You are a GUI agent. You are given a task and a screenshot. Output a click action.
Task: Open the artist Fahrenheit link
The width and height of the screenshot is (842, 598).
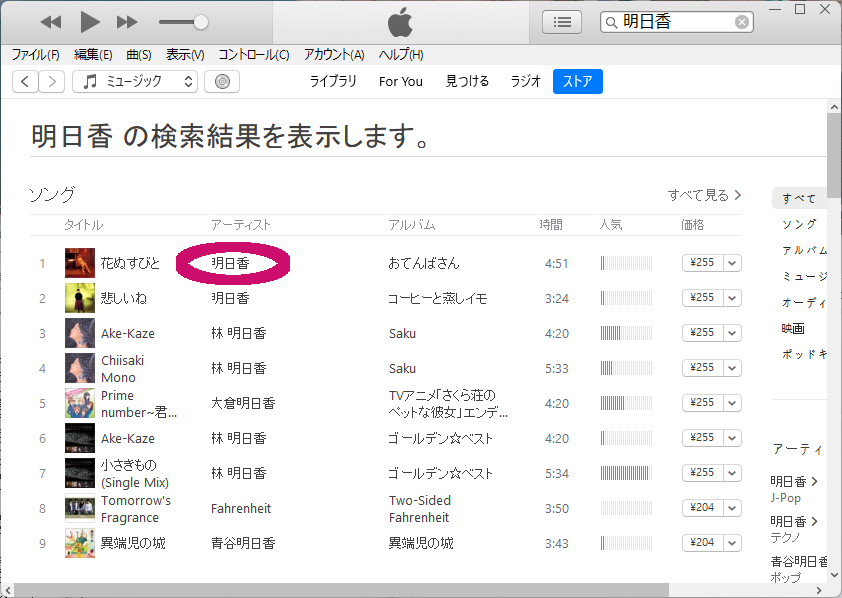(241, 508)
